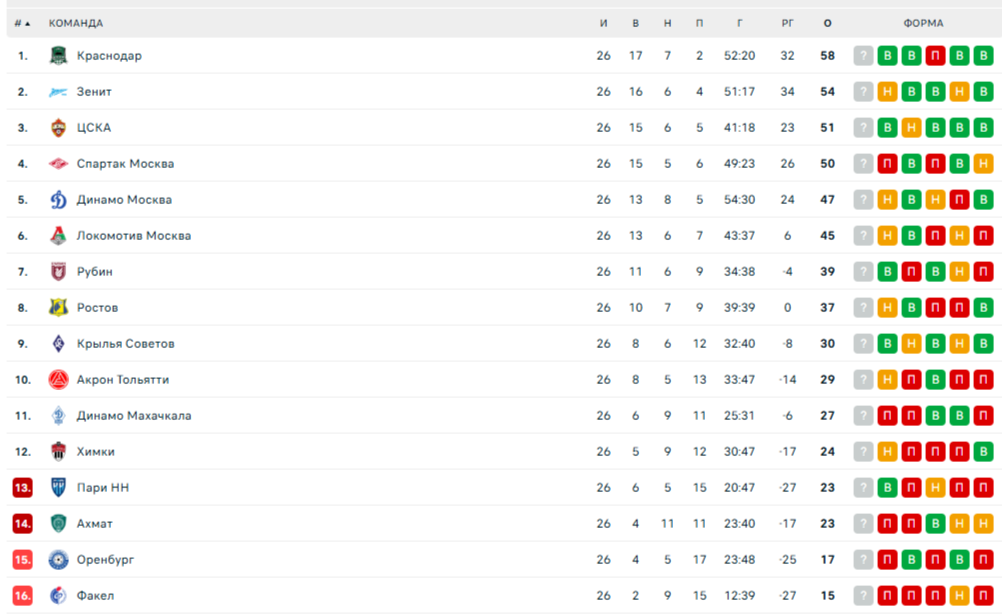
Task: Select the Факел club logo icon
Action: click(58, 596)
